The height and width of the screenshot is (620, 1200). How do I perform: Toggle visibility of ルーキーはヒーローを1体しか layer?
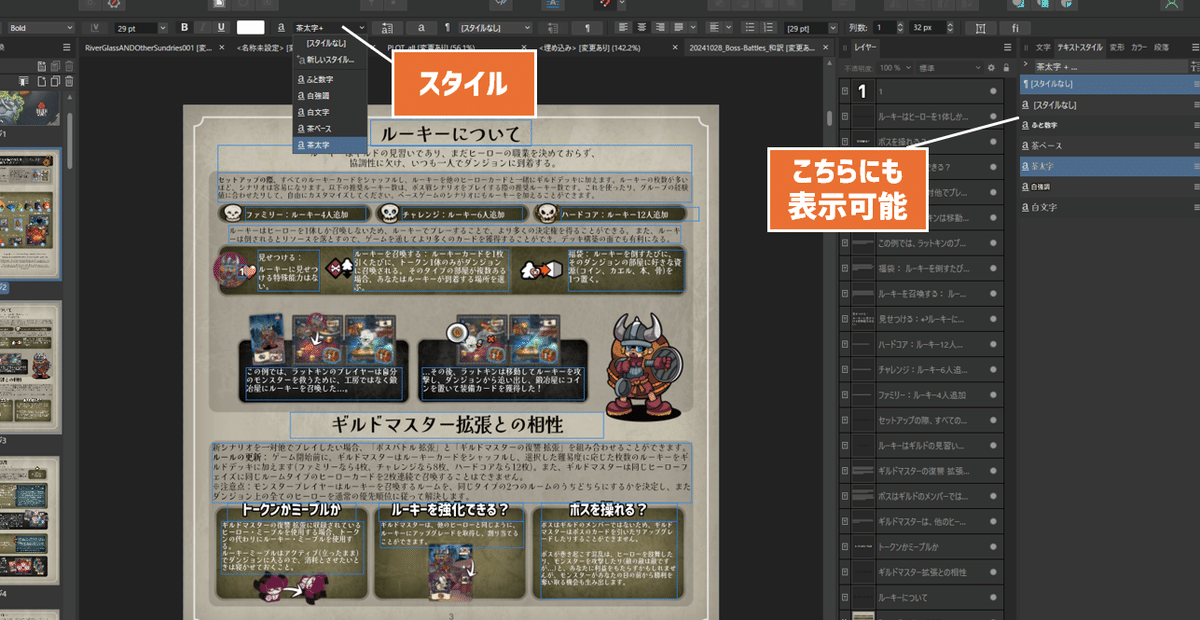pyautogui.click(x=993, y=117)
